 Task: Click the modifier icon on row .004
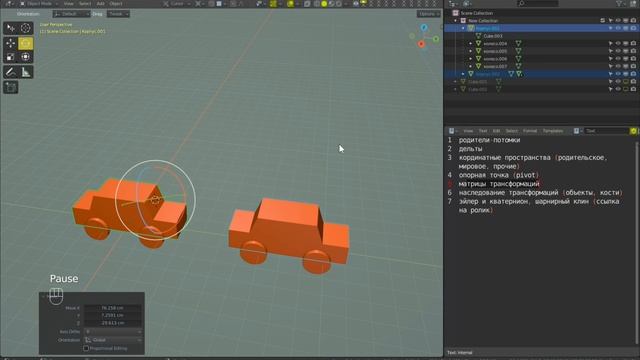pyautogui.click(x=518, y=43)
